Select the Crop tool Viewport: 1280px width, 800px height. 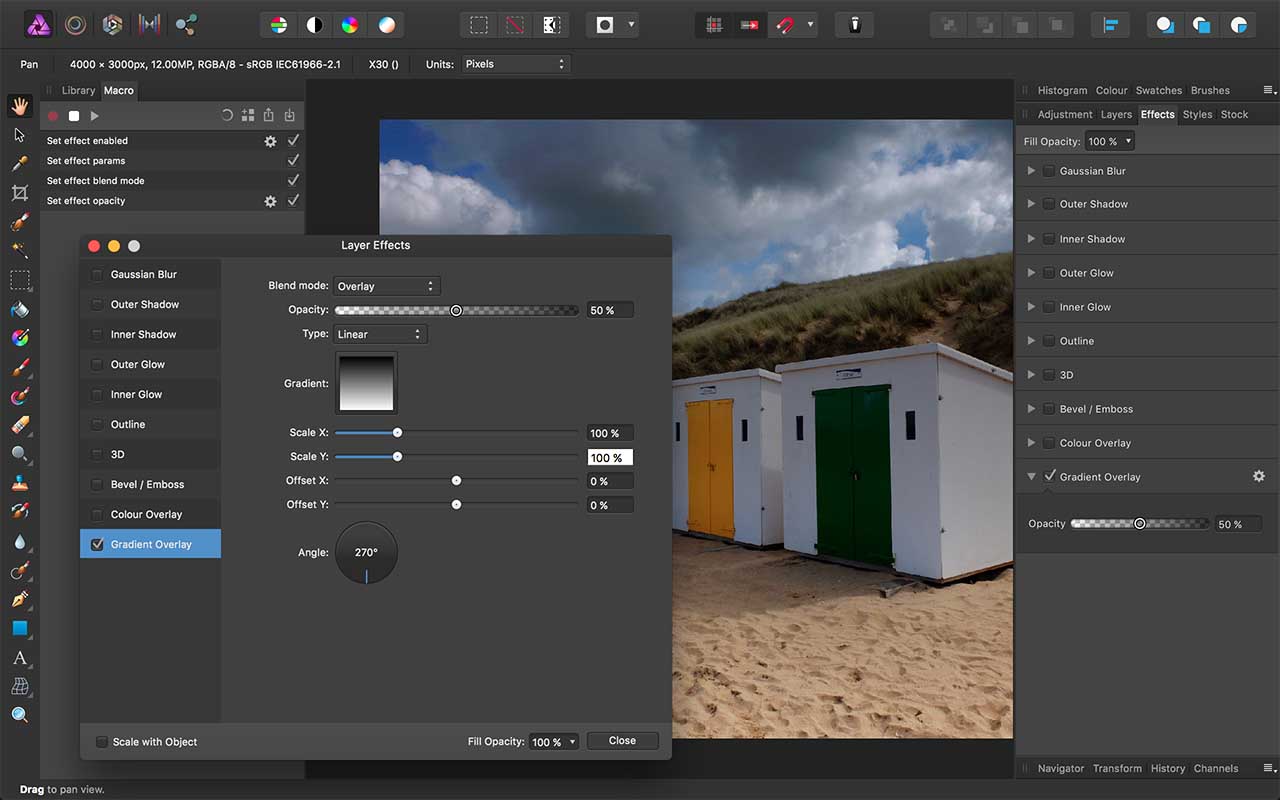point(19,193)
